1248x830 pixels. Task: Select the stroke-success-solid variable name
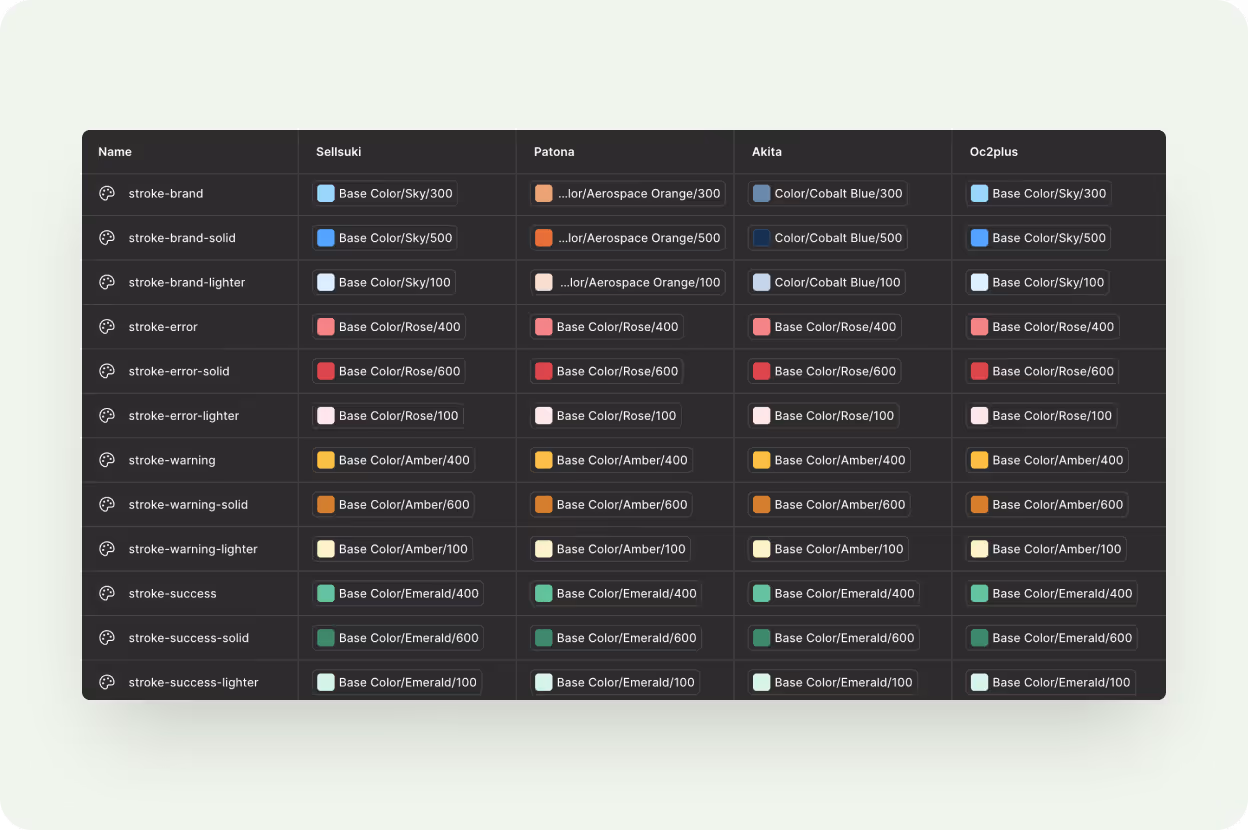pyautogui.click(x=189, y=638)
